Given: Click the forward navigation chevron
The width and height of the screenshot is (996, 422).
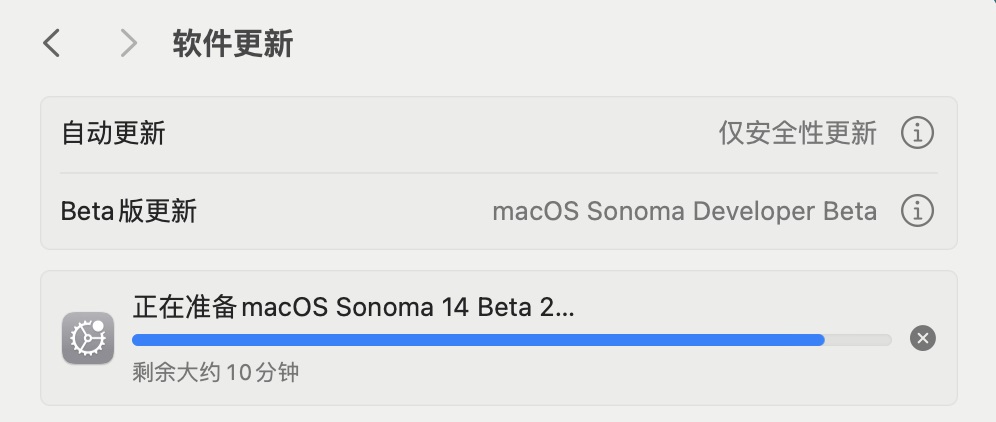Looking at the screenshot, I should click(x=127, y=43).
